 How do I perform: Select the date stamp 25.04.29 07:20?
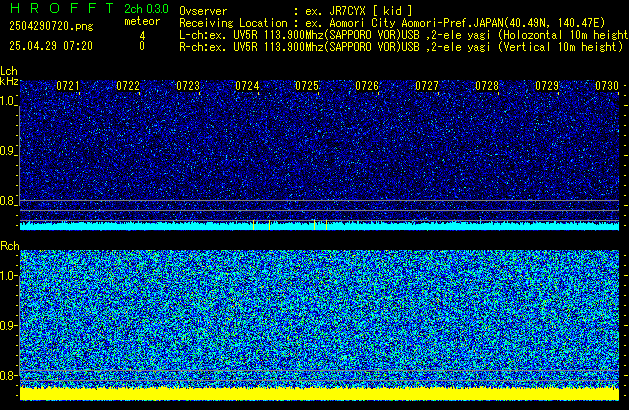51,46
